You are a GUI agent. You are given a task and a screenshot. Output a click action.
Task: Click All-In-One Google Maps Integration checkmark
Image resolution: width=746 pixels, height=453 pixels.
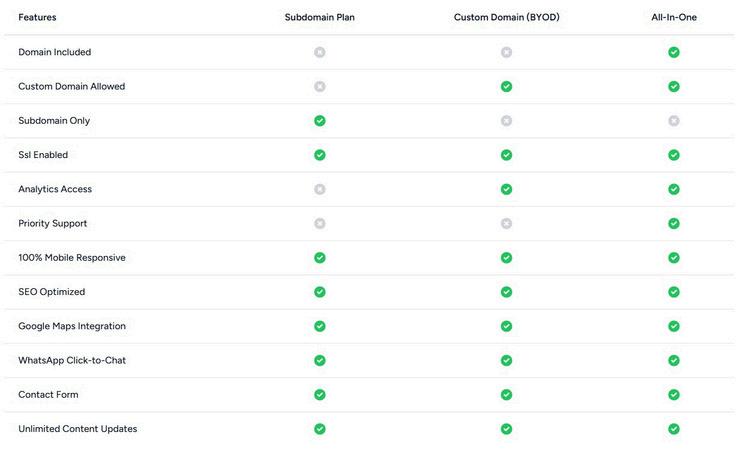click(x=674, y=326)
